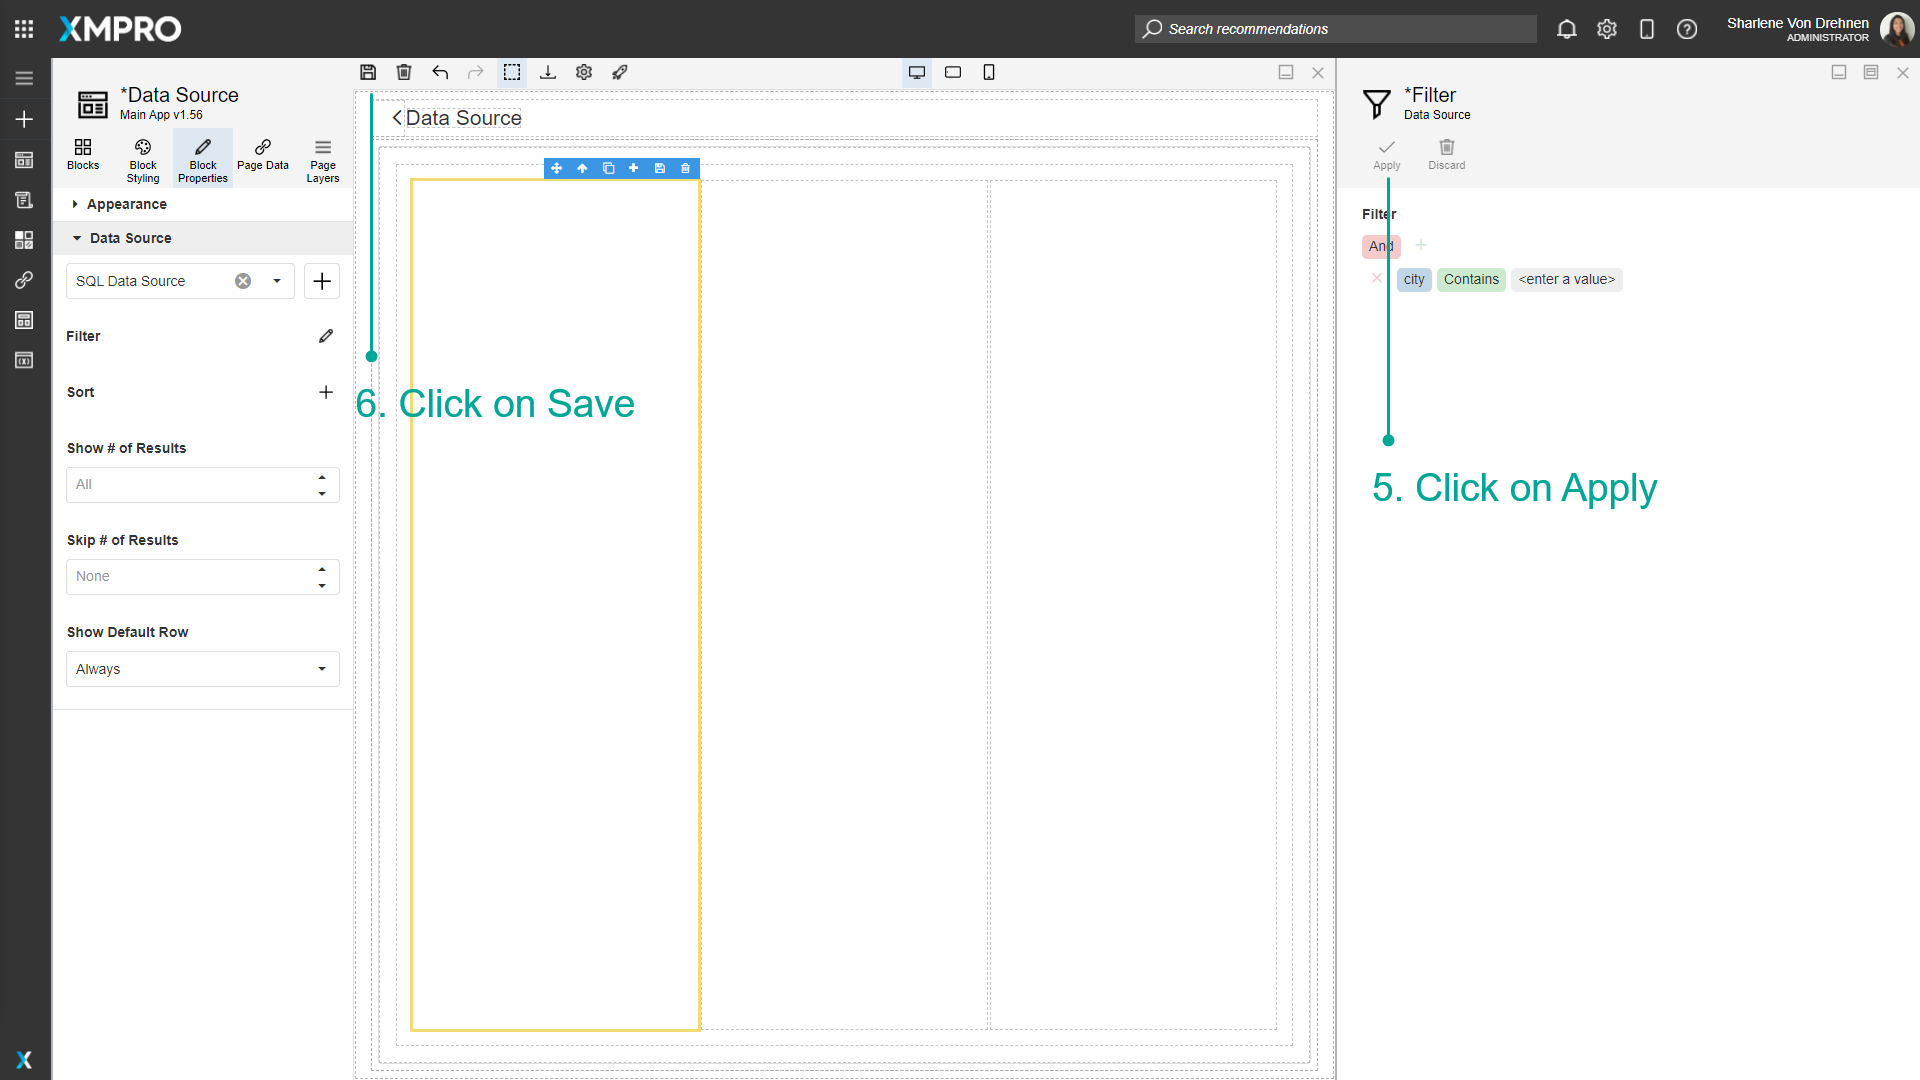Open the Page Layers panel
Screen dimensions: 1920x1080
[x=322, y=158]
